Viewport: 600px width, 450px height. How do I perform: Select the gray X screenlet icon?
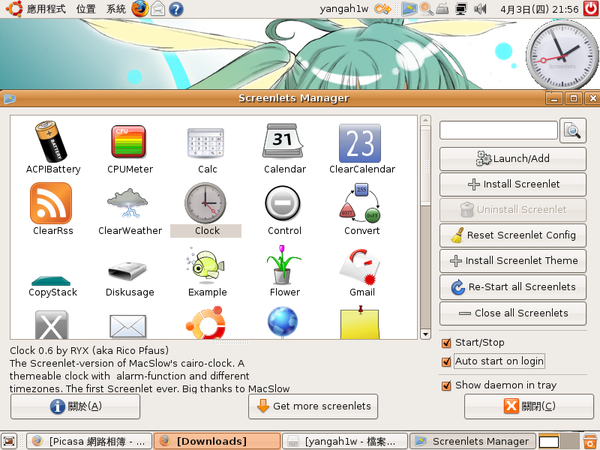pyautogui.click(x=51, y=324)
